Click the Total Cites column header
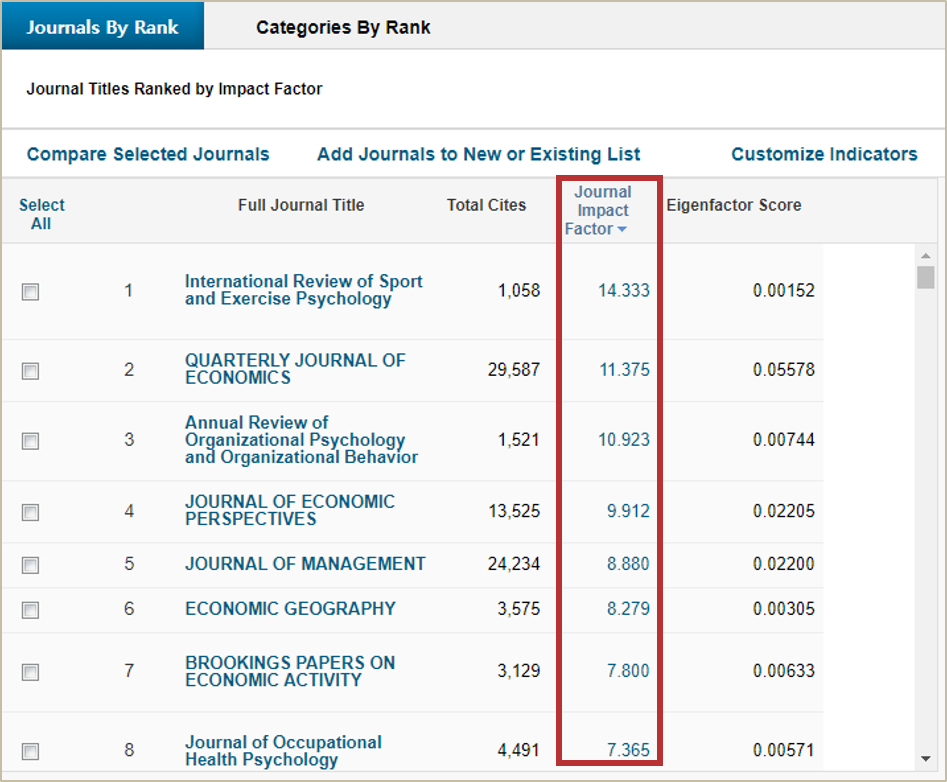The width and height of the screenshot is (947, 782). (x=486, y=205)
